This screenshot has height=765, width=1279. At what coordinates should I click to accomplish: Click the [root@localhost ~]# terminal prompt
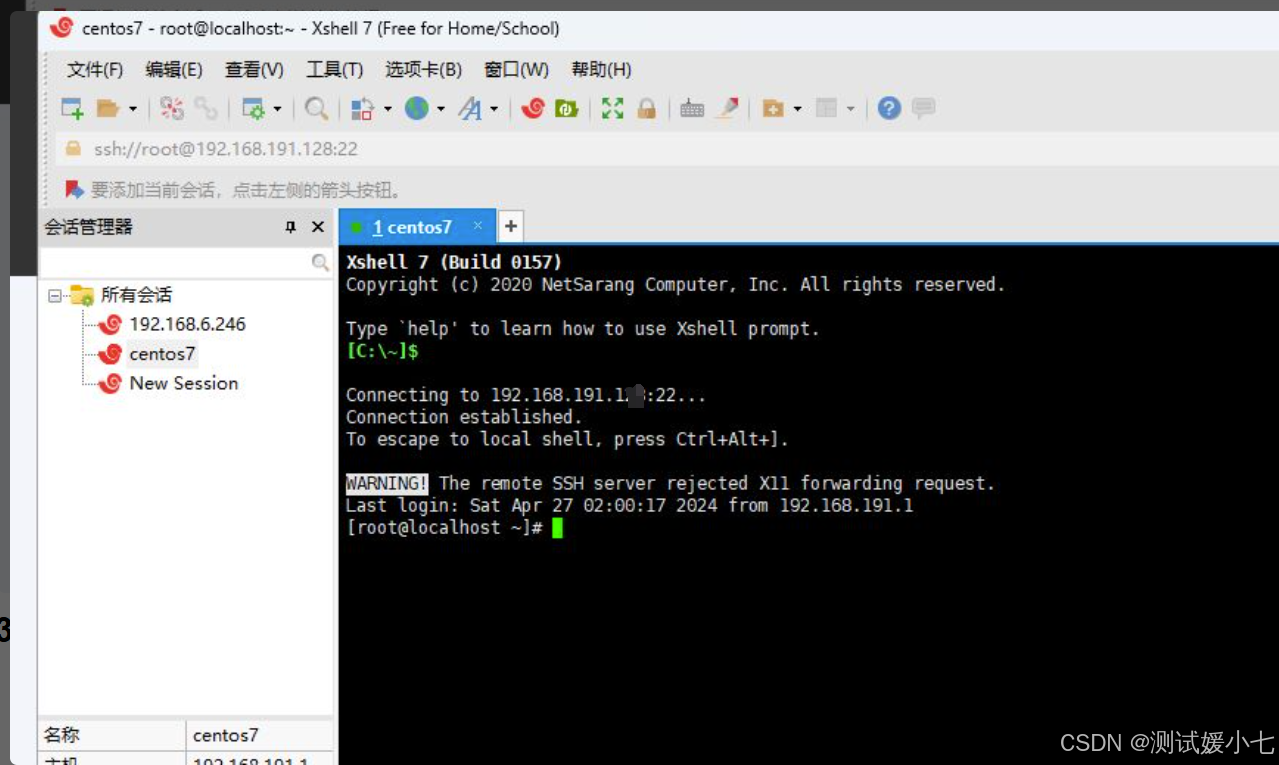click(445, 527)
